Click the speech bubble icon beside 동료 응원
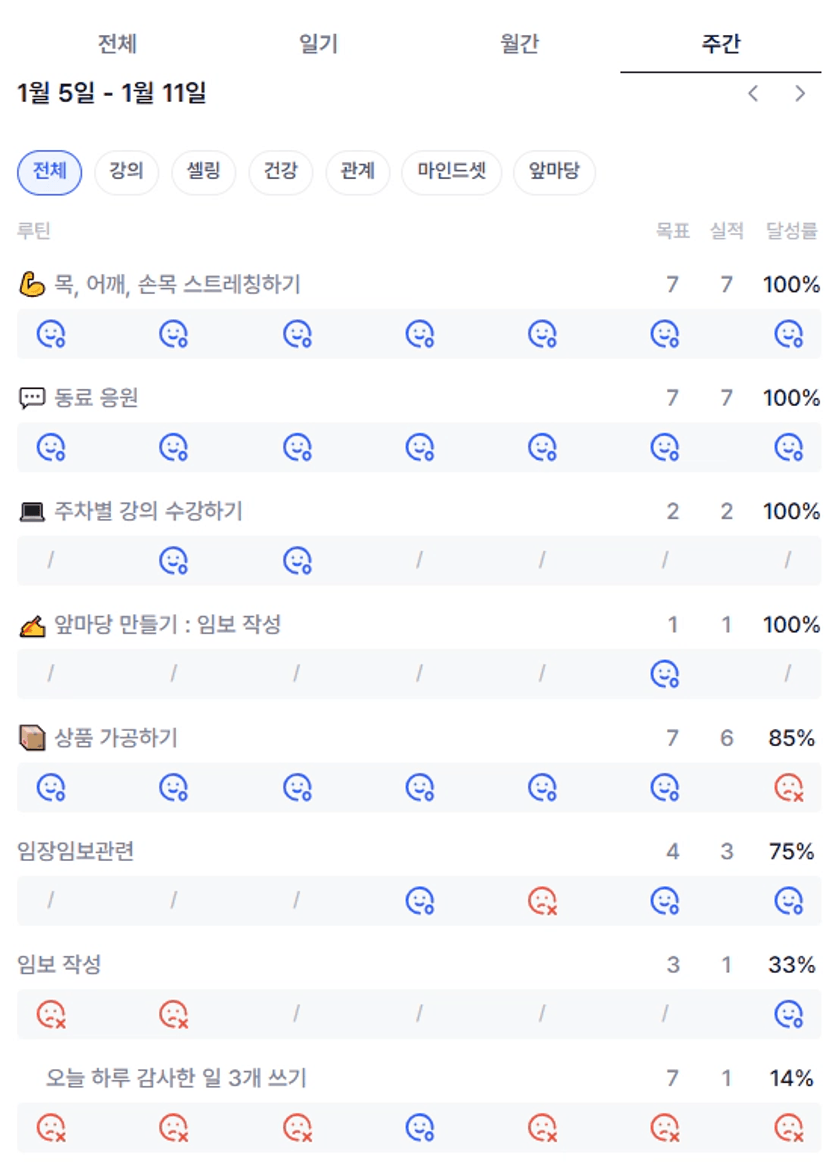This screenshot has height=1170, width=827. [32, 398]
